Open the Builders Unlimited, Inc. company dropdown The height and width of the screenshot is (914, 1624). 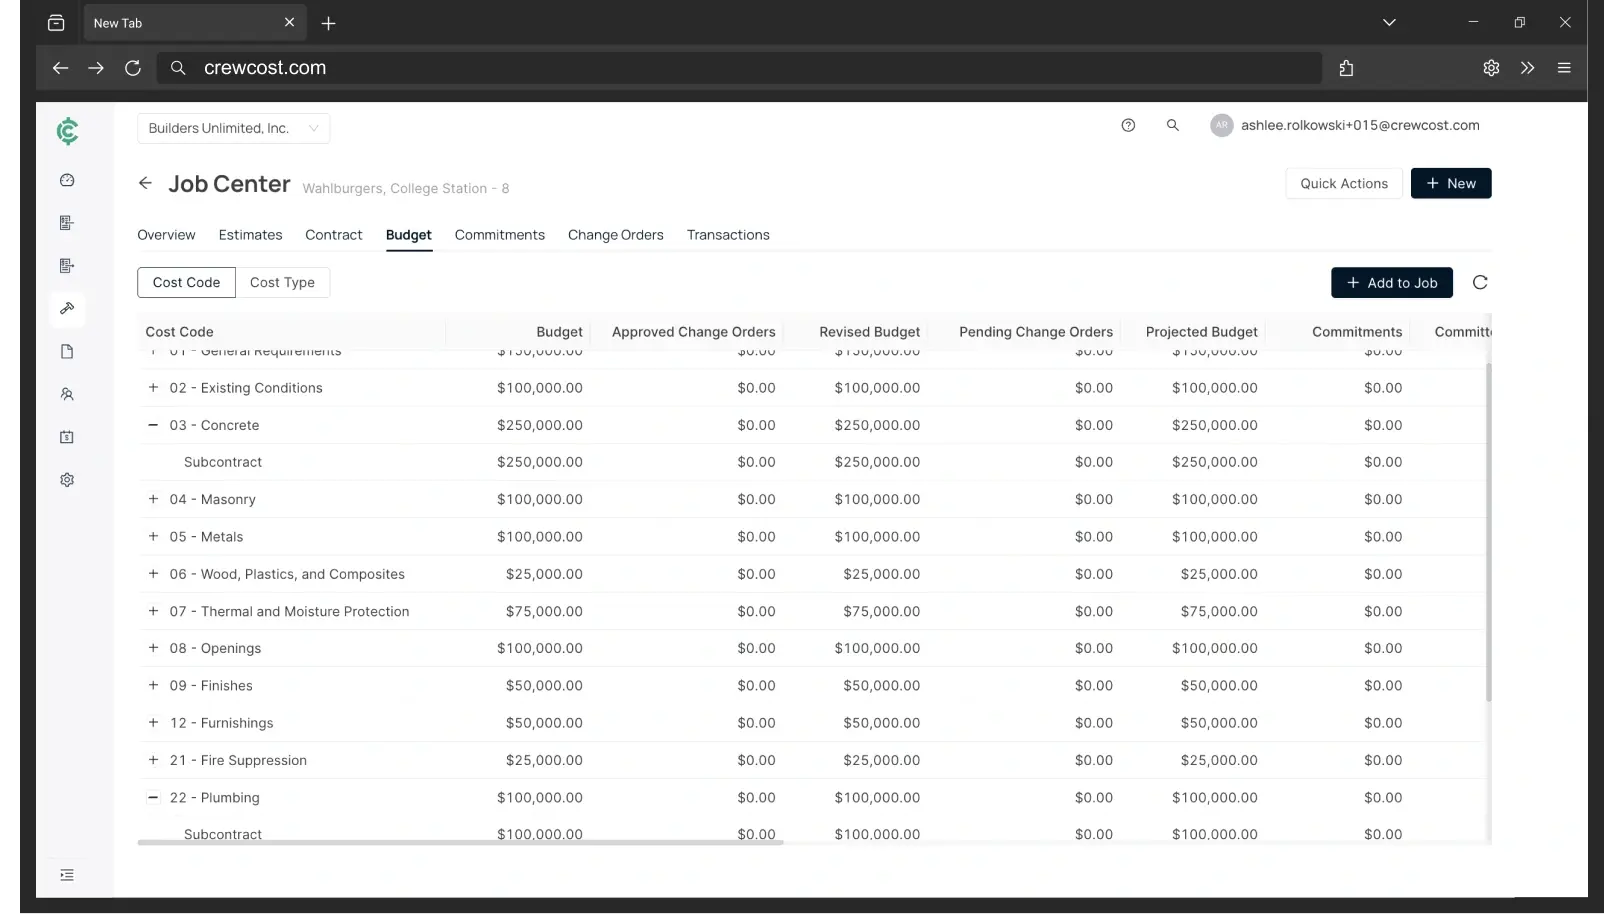[233, 128]
